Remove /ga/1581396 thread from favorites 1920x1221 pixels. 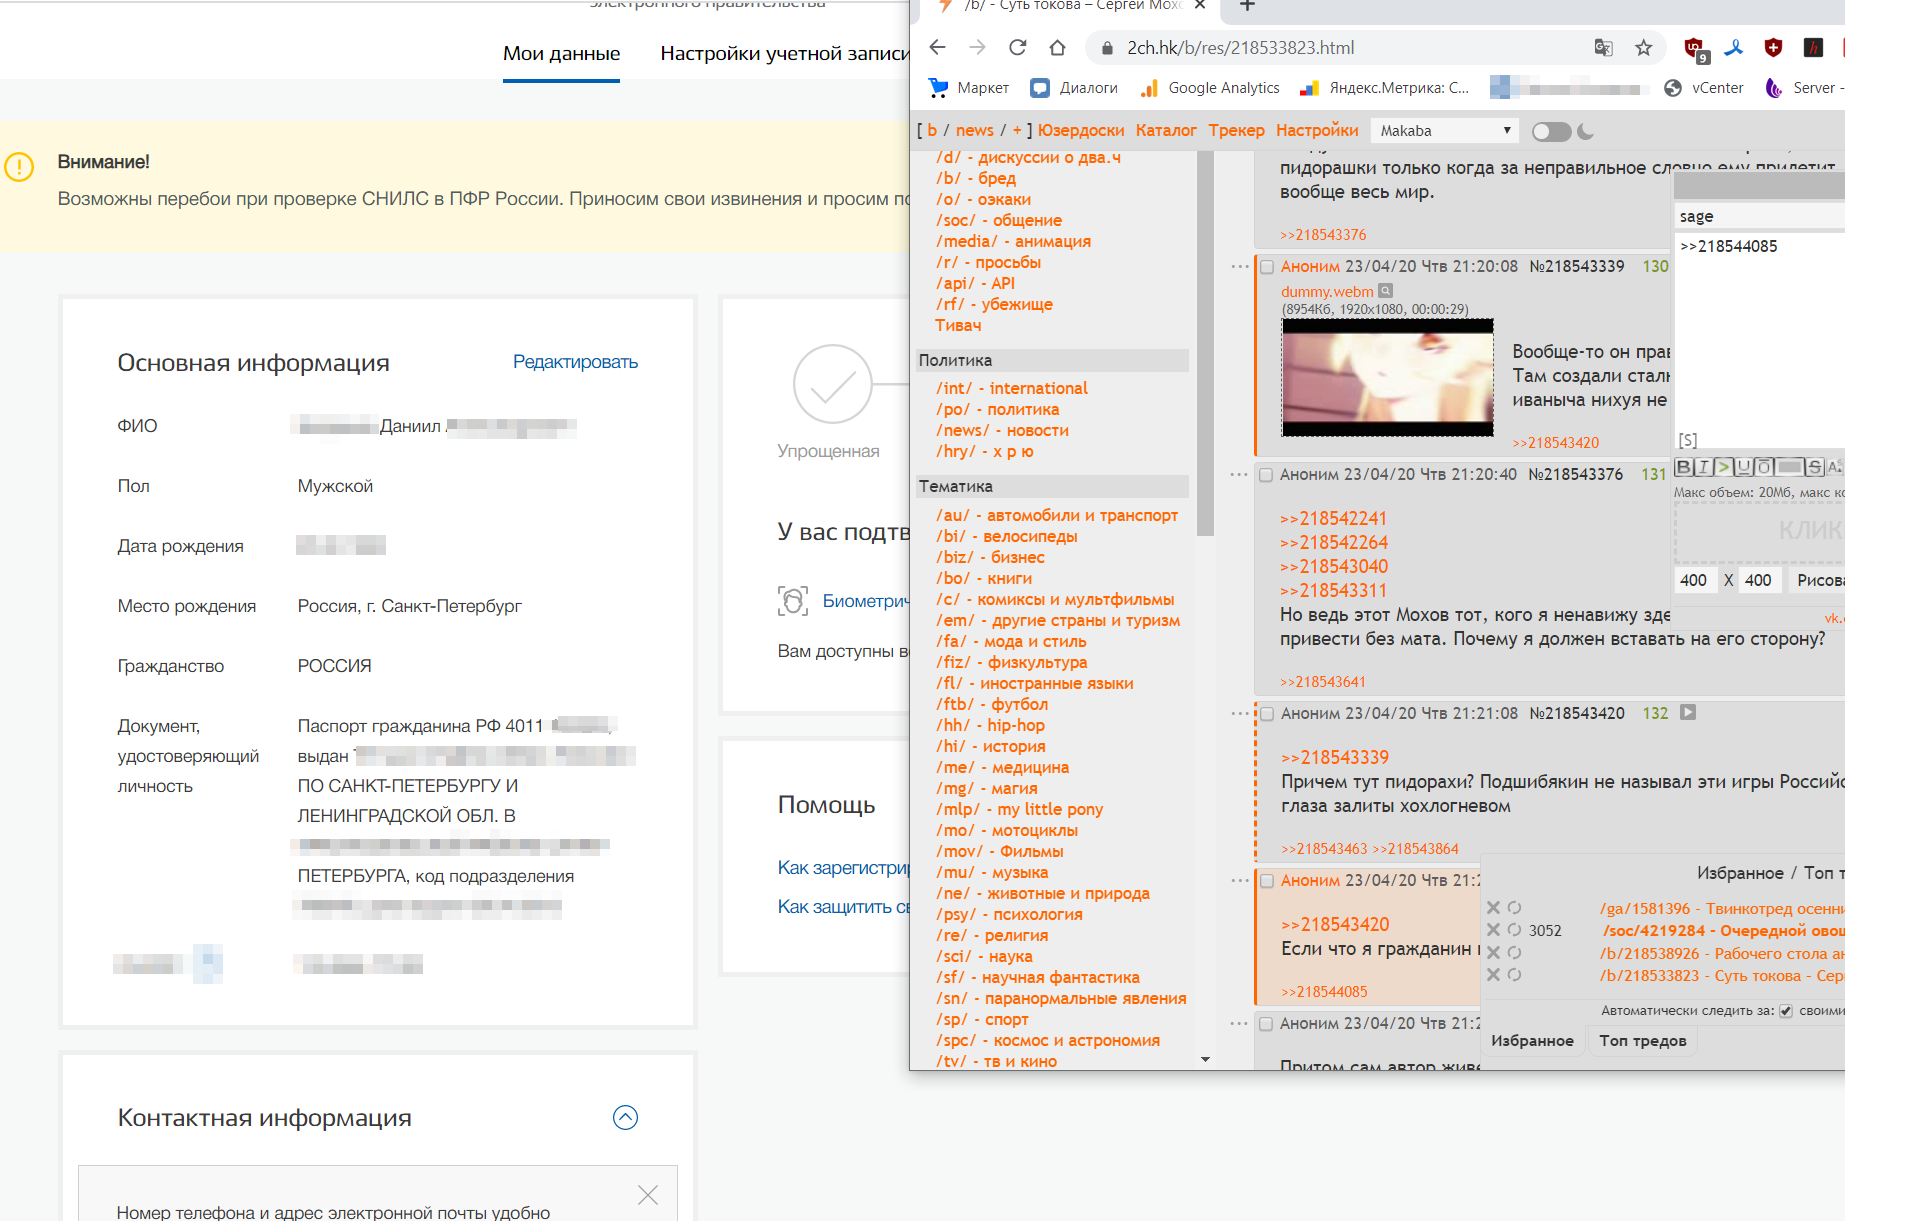coord(1493,908)
